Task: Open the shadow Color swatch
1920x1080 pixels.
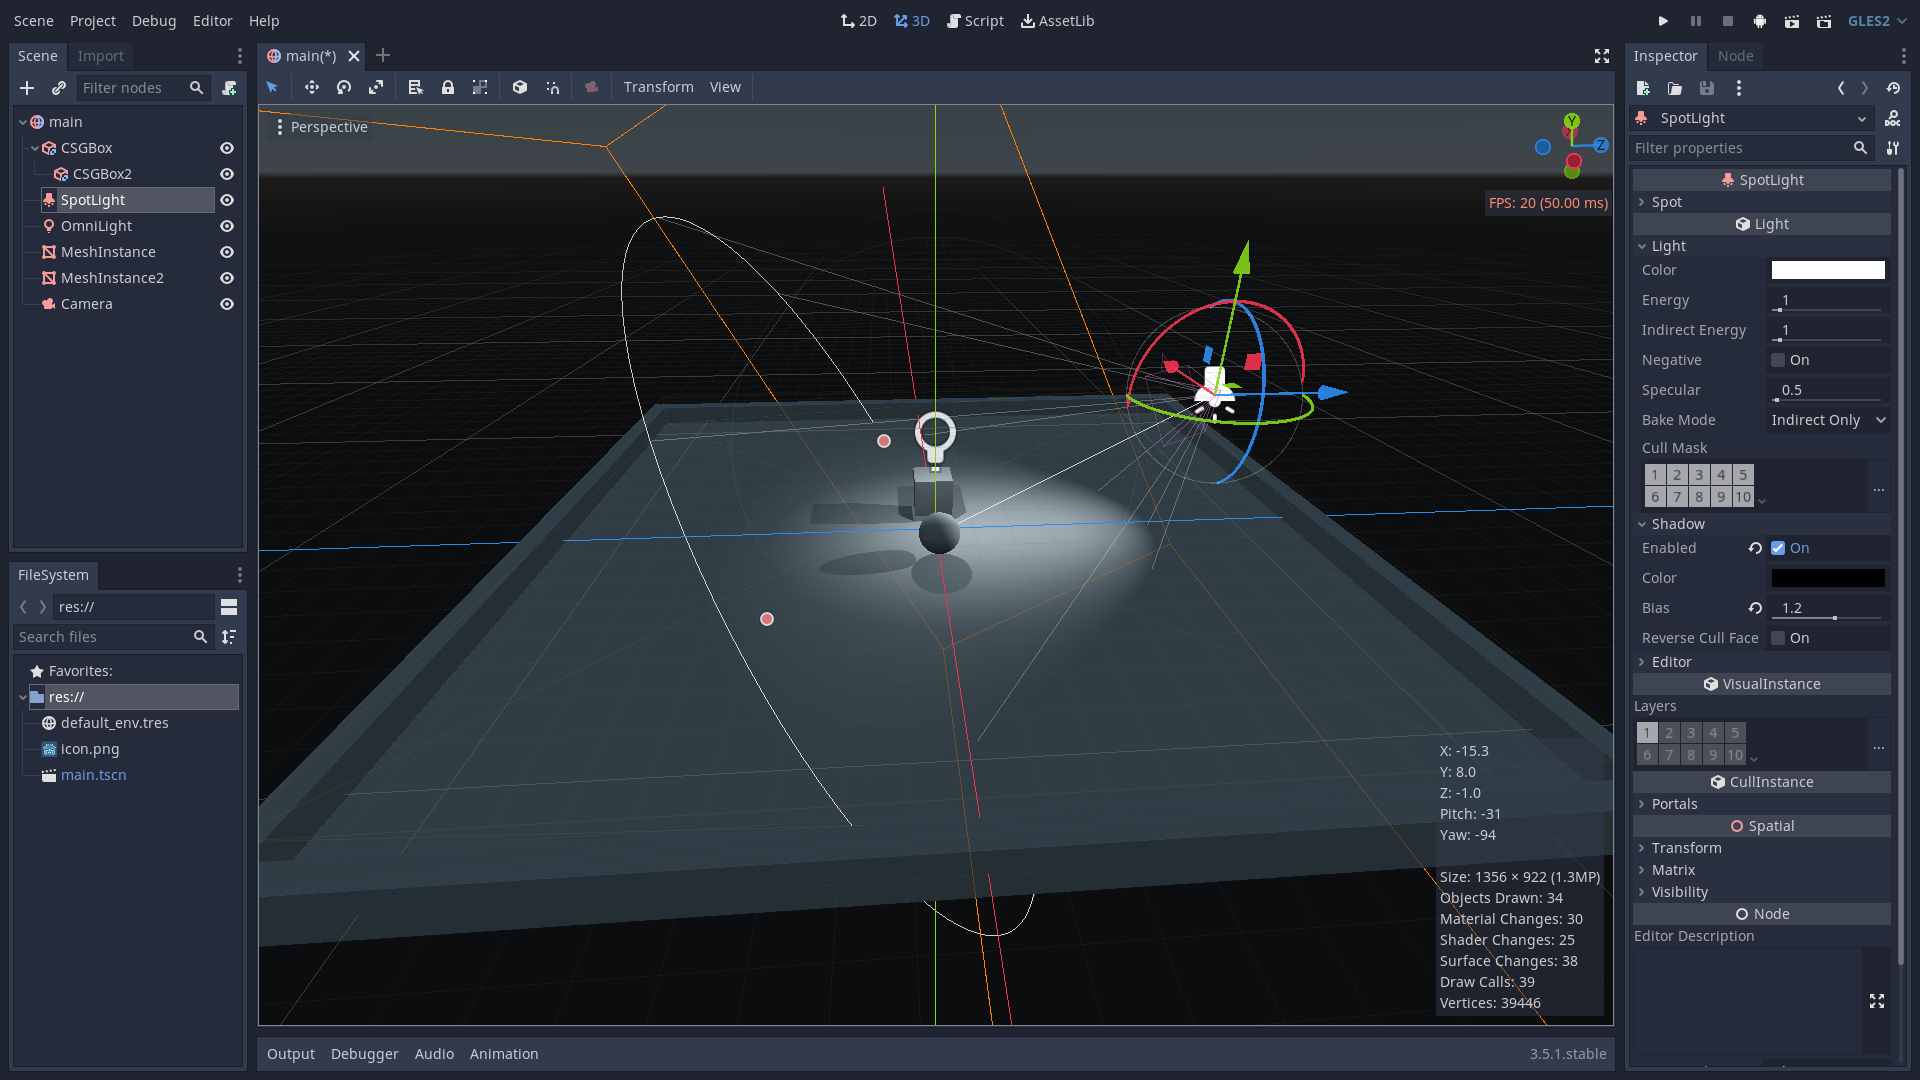Action: pos(1827,578)
